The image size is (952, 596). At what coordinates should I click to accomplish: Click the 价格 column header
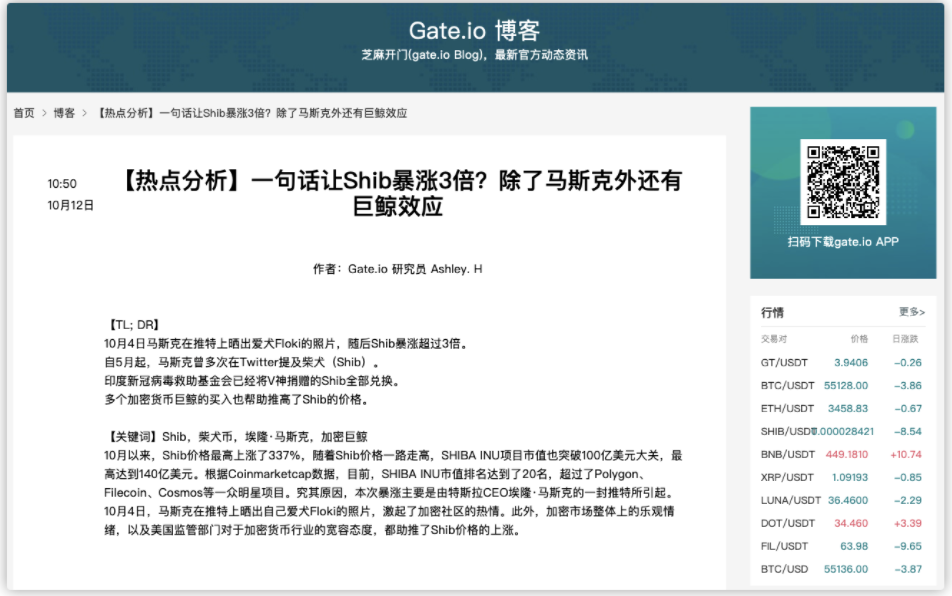coord(859,339)
